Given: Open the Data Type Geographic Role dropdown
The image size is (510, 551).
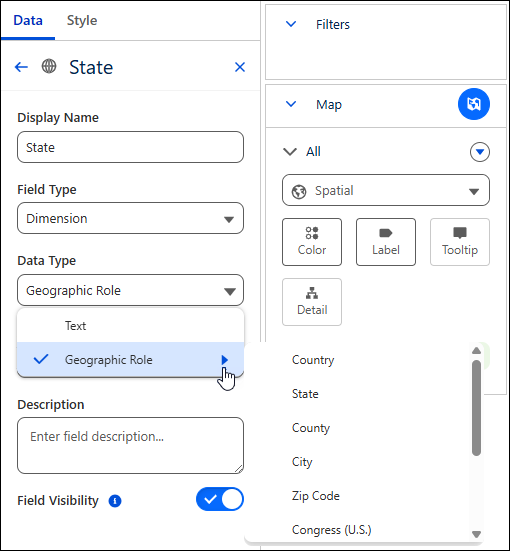Looking at the screenshot, I should (x=130, y=290).
